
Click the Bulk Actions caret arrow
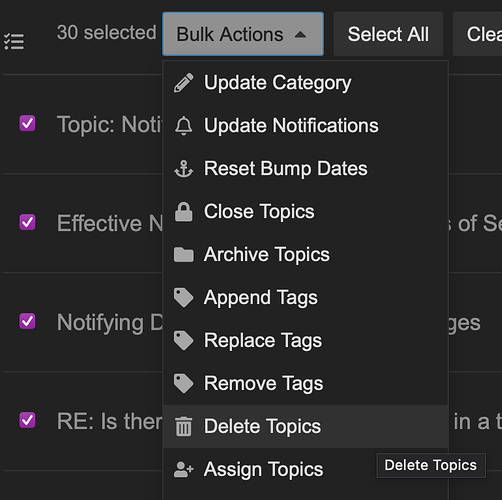[x=300, y=34]
